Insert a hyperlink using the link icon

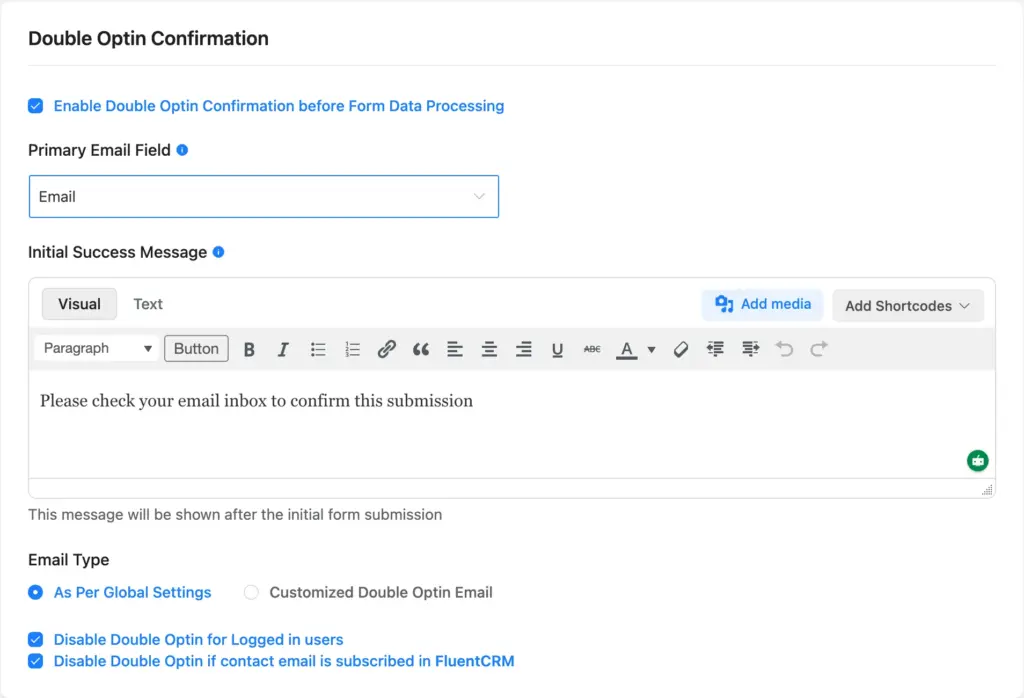click(x=386, y=349)
